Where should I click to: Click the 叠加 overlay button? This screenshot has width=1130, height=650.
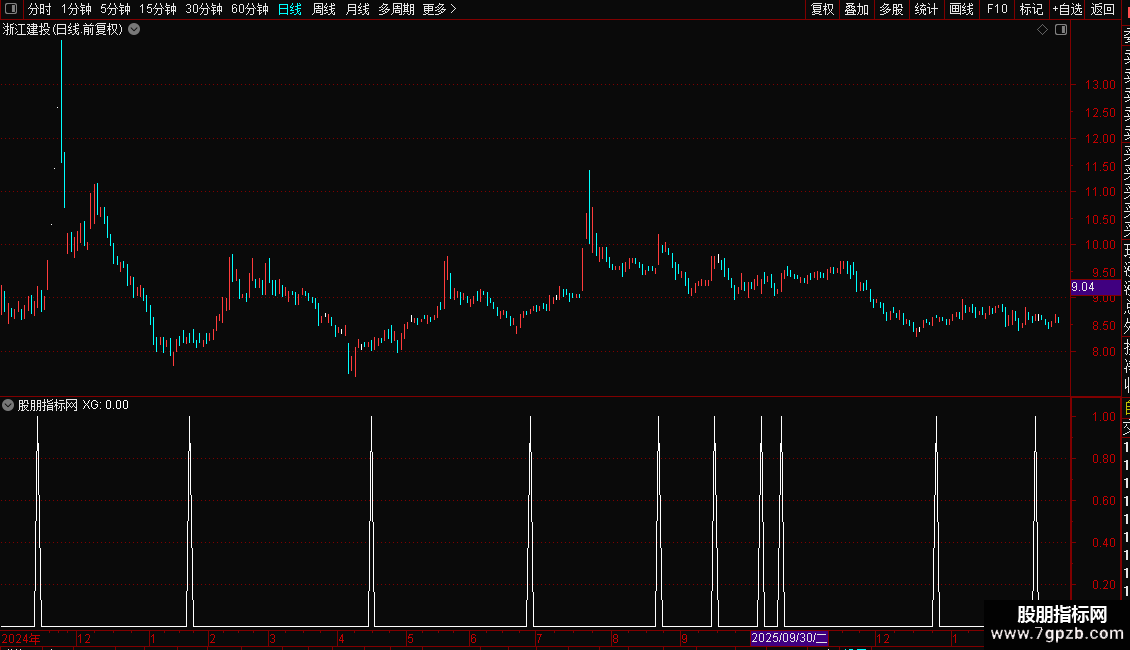tap(856, 9)
